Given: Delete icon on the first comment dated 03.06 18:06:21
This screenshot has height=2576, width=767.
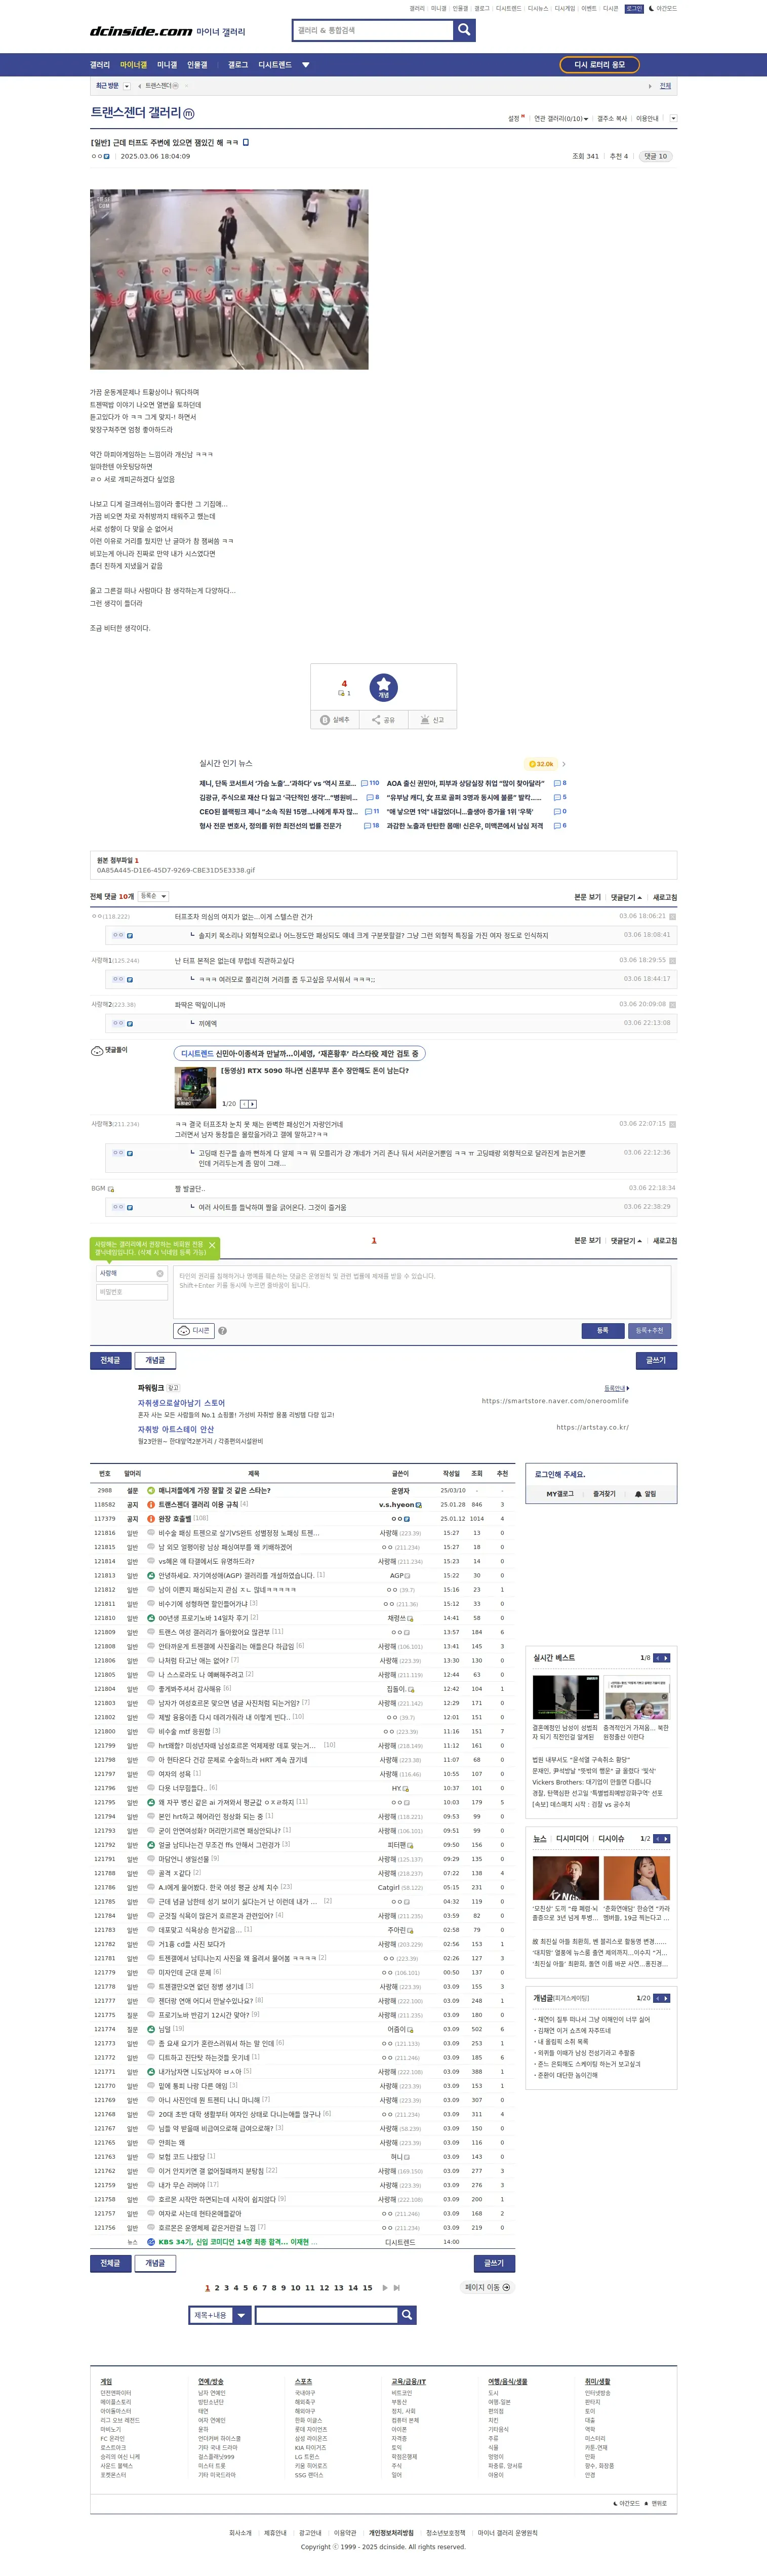Looking at the screenshot, I should click(672, 916).
